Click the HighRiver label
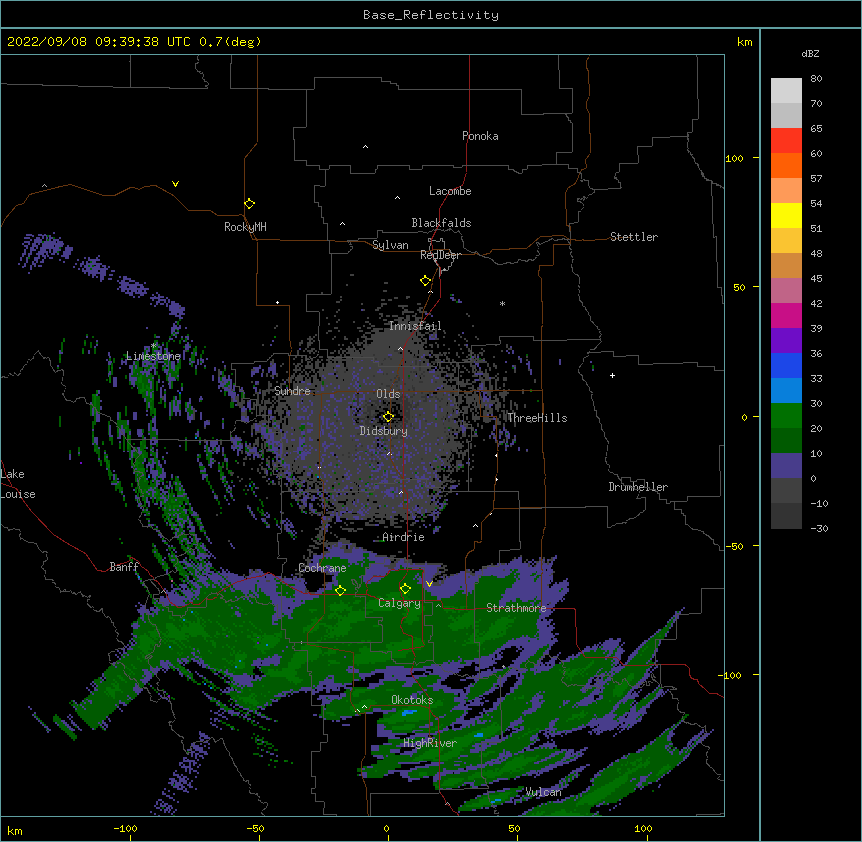Screen dimensions: 862x842 430,743
